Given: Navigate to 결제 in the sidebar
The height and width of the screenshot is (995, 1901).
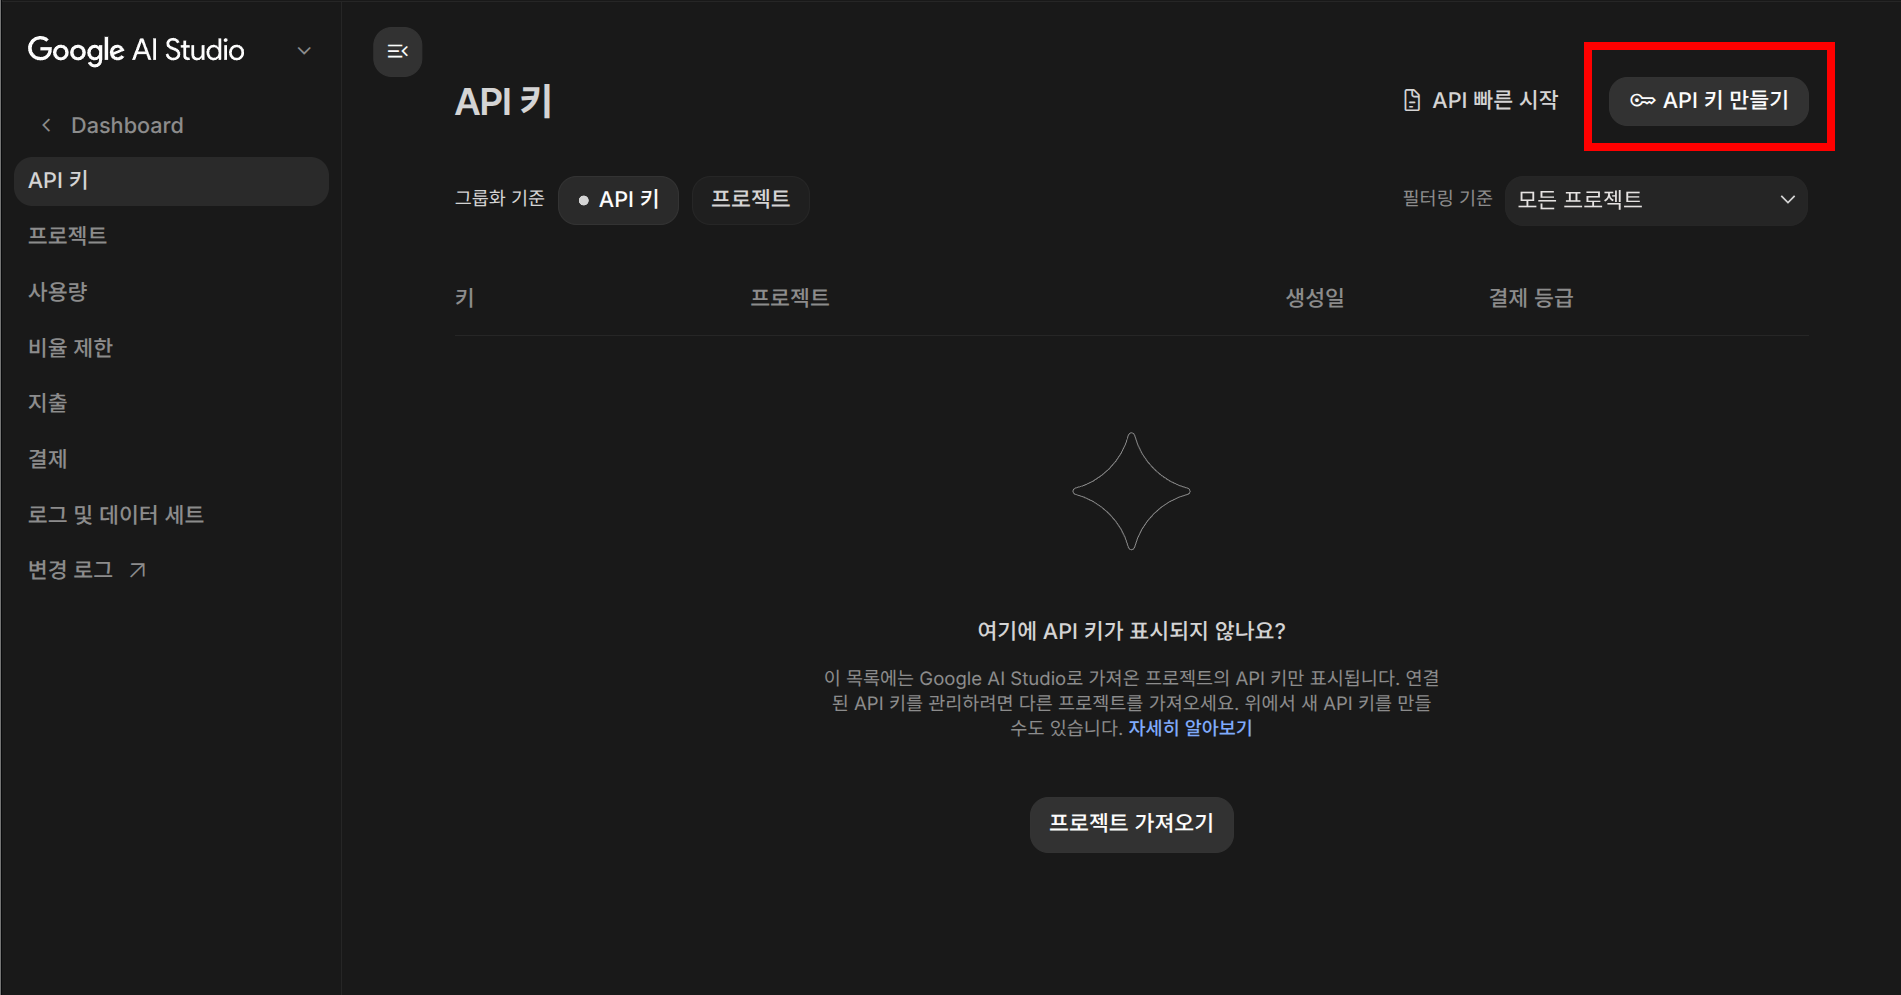Looking at the screenshot, I should click(x=48, y=459).
